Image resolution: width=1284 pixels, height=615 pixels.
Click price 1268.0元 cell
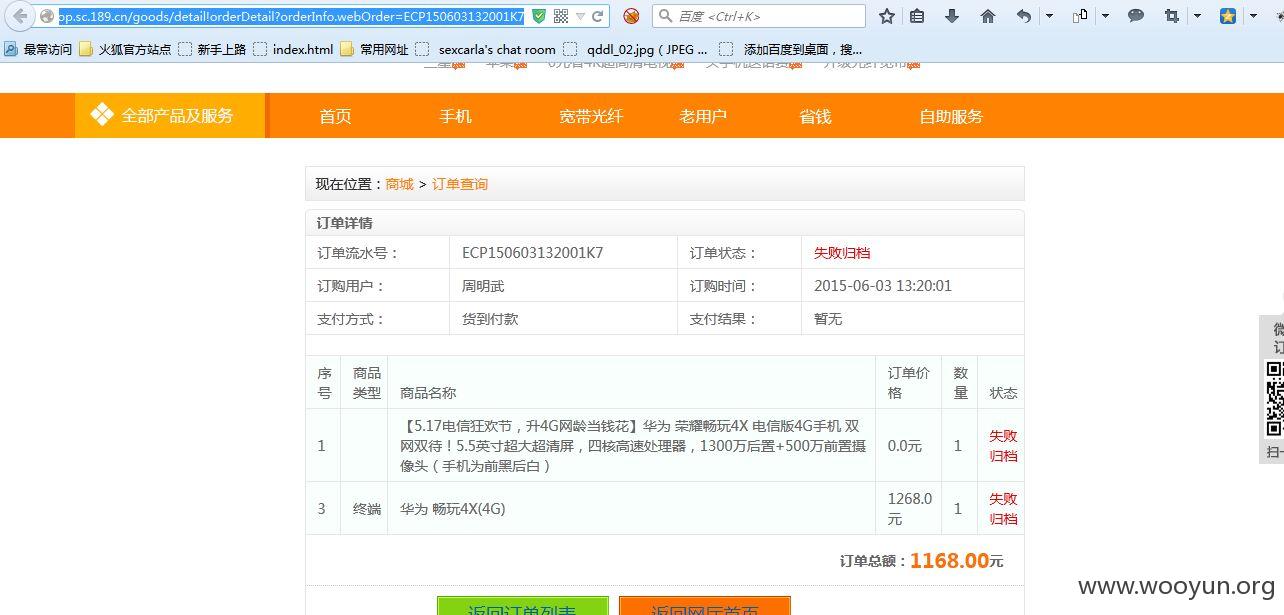[910, 508]
